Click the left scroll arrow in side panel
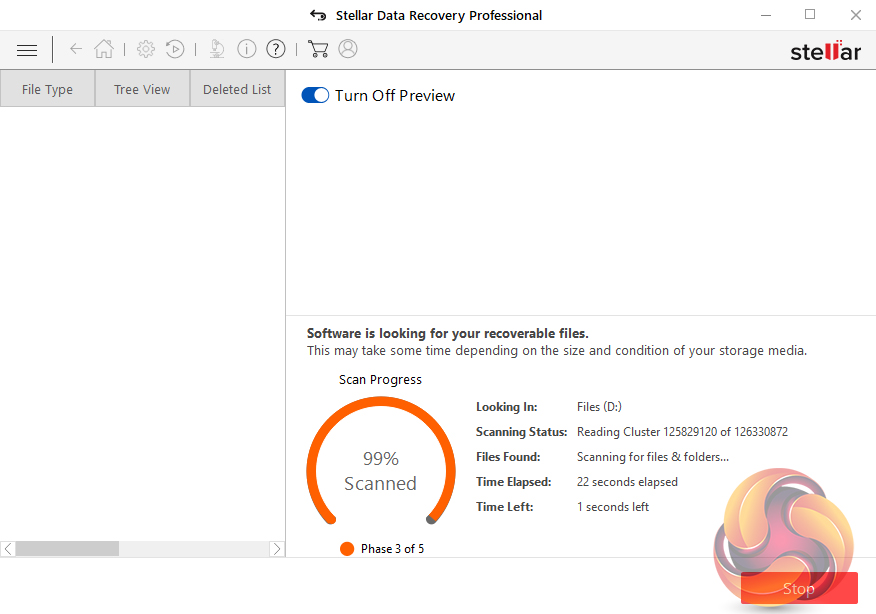 tap(8, 549)
